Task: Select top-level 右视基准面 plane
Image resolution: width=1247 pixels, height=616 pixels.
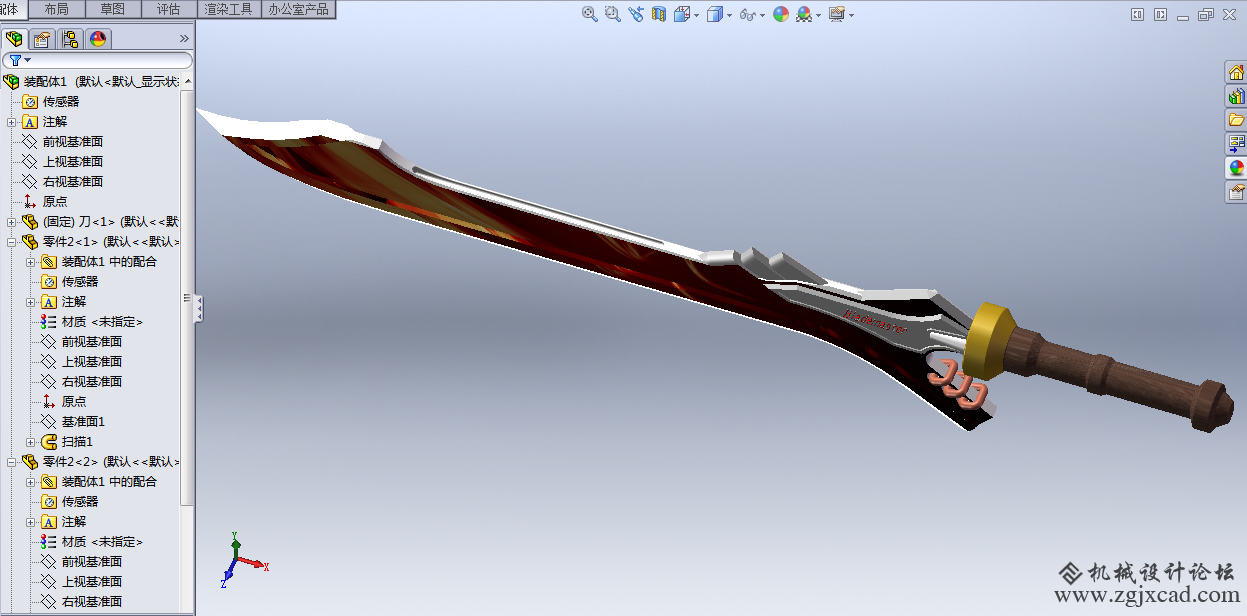Action: pos(62,182)
